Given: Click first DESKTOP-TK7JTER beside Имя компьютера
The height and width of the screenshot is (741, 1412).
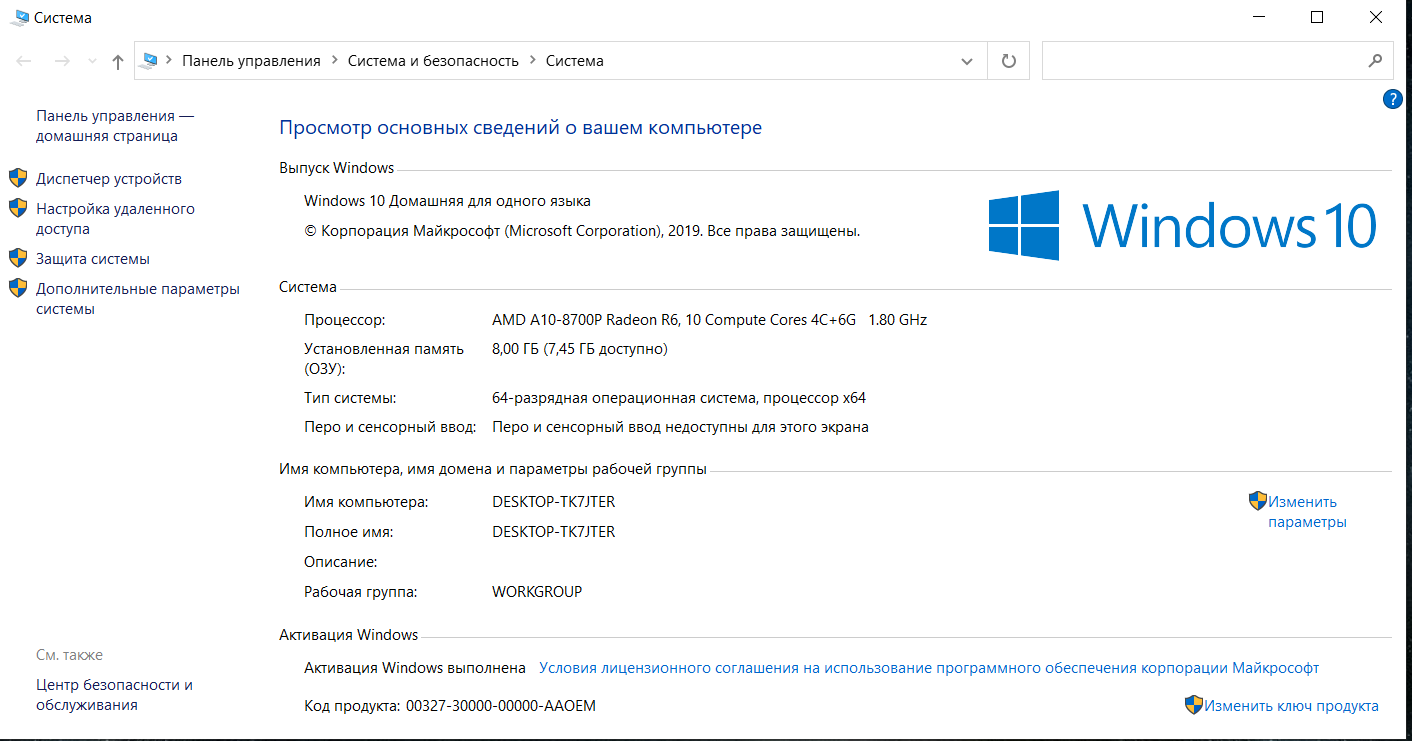Looking at the screenshot, I should pyautogui.click(x=554, y=502).
